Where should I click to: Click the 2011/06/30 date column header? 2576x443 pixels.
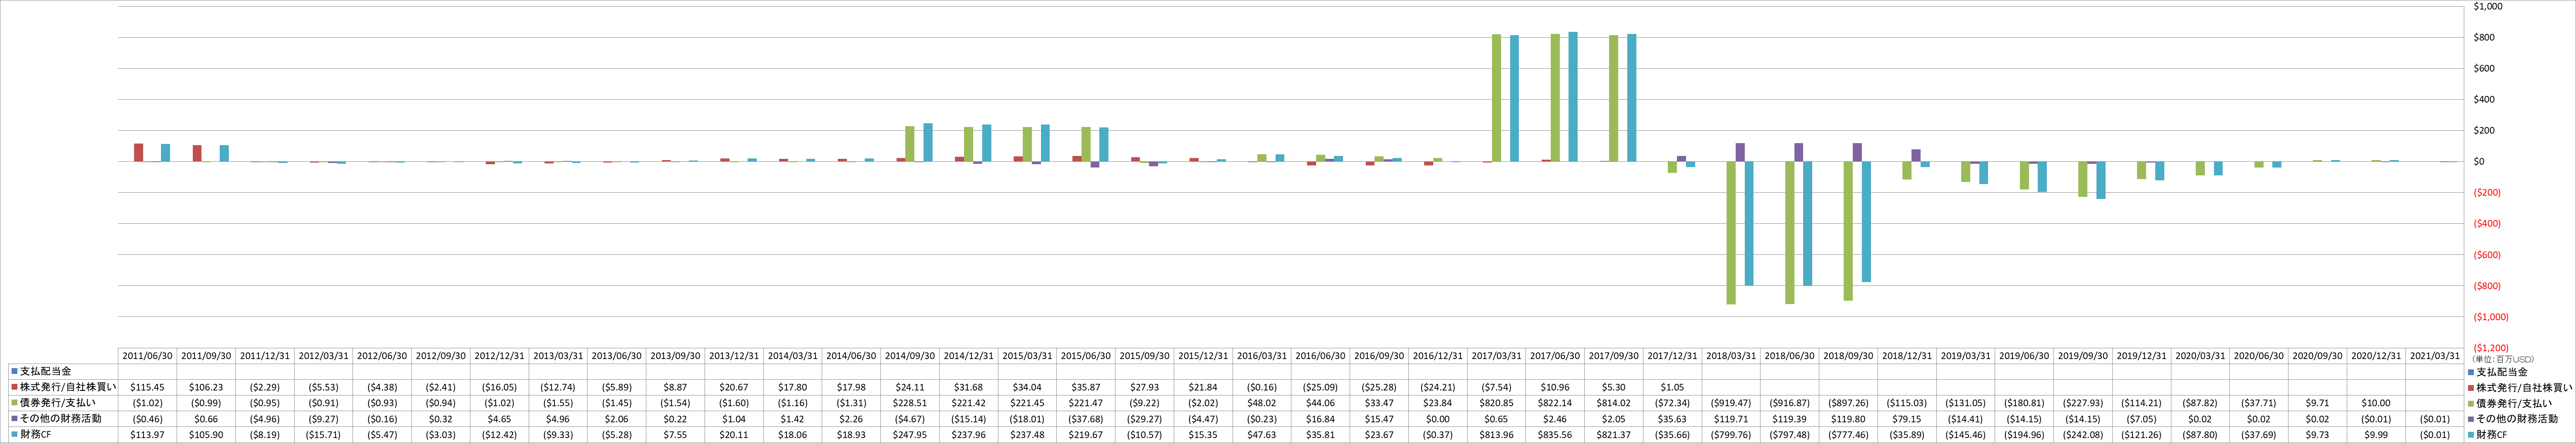click(148, 356)
